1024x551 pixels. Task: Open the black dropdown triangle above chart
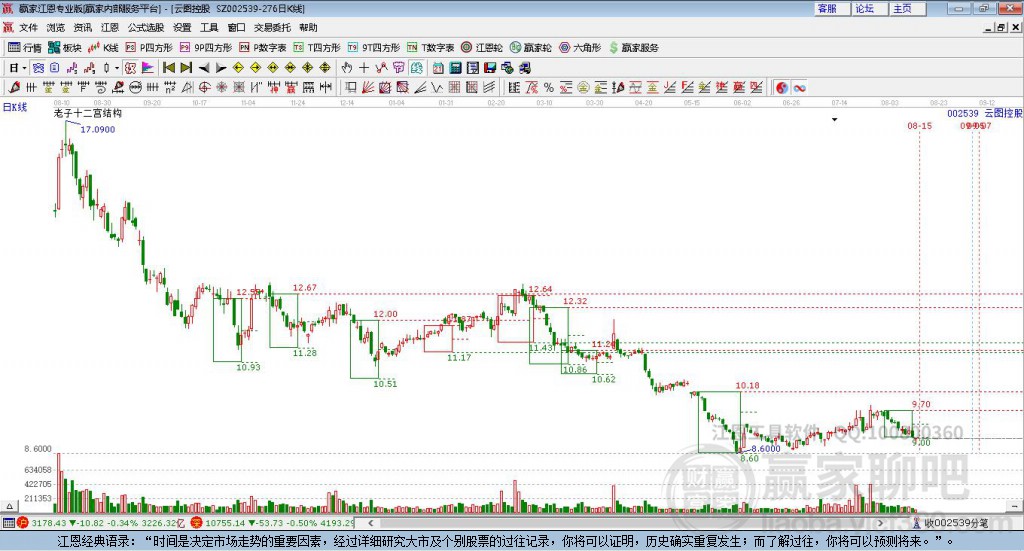coord(834,119)
